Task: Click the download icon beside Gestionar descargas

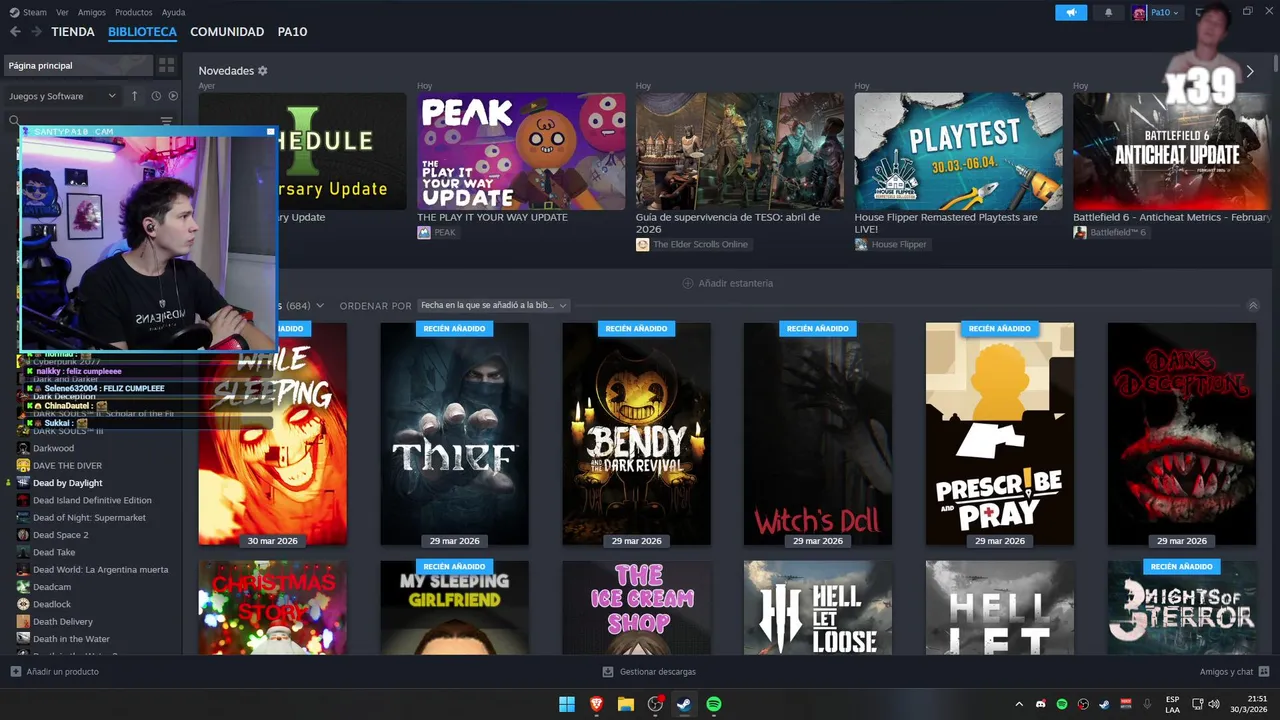Action: (x=608, y=672)
